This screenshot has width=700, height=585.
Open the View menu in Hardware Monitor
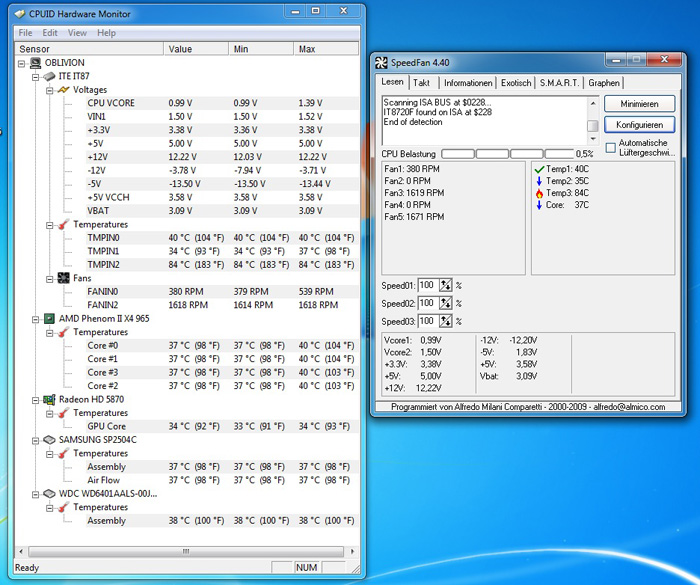coord(77,33)
